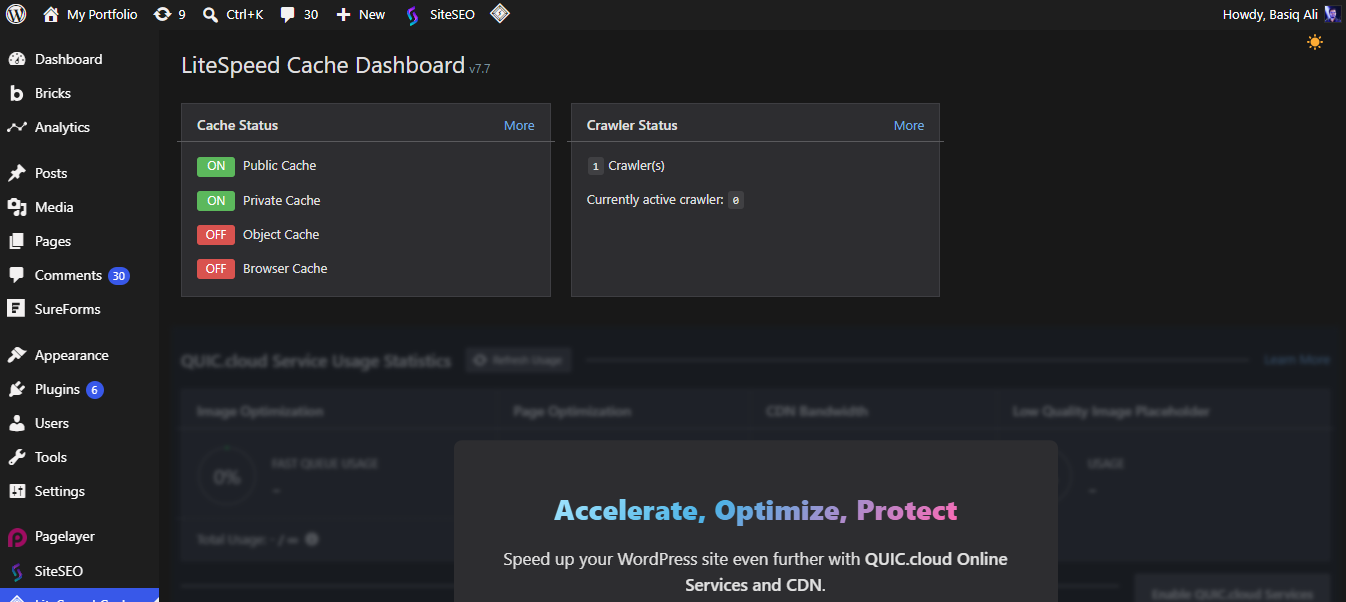This screenshot has height=602, width=1346.
Task: Click New in the admin bar
Action: [372, 14]
